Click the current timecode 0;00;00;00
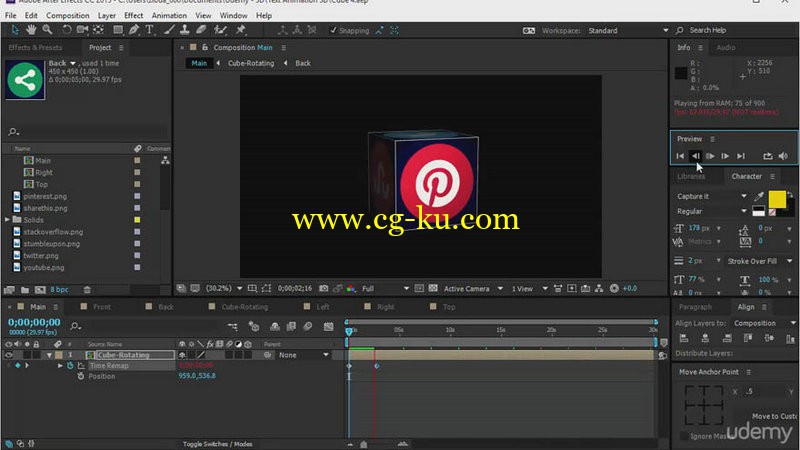This screenshot has width=800, height=450. click(34, 322)
